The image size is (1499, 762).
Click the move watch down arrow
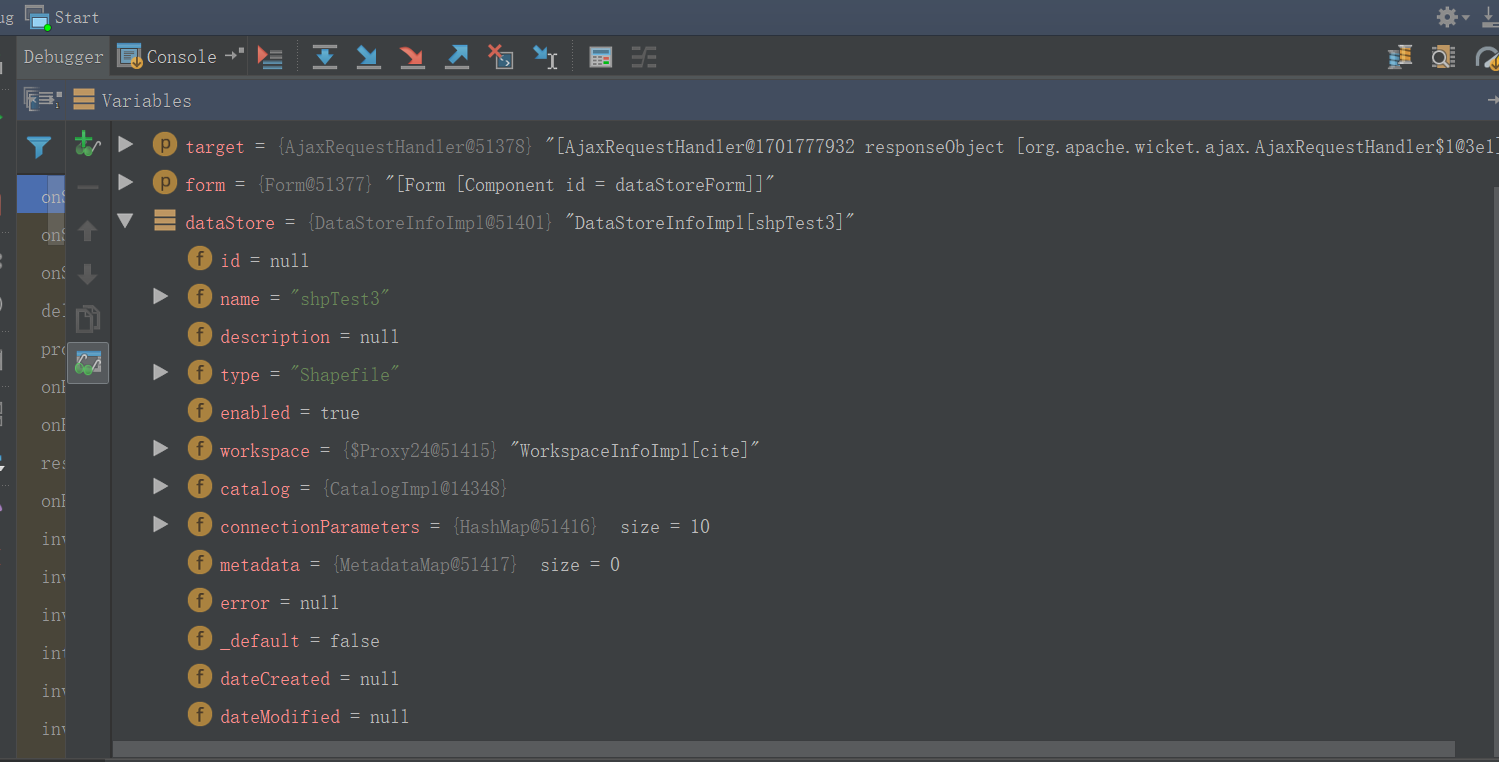tap(88, 274)
